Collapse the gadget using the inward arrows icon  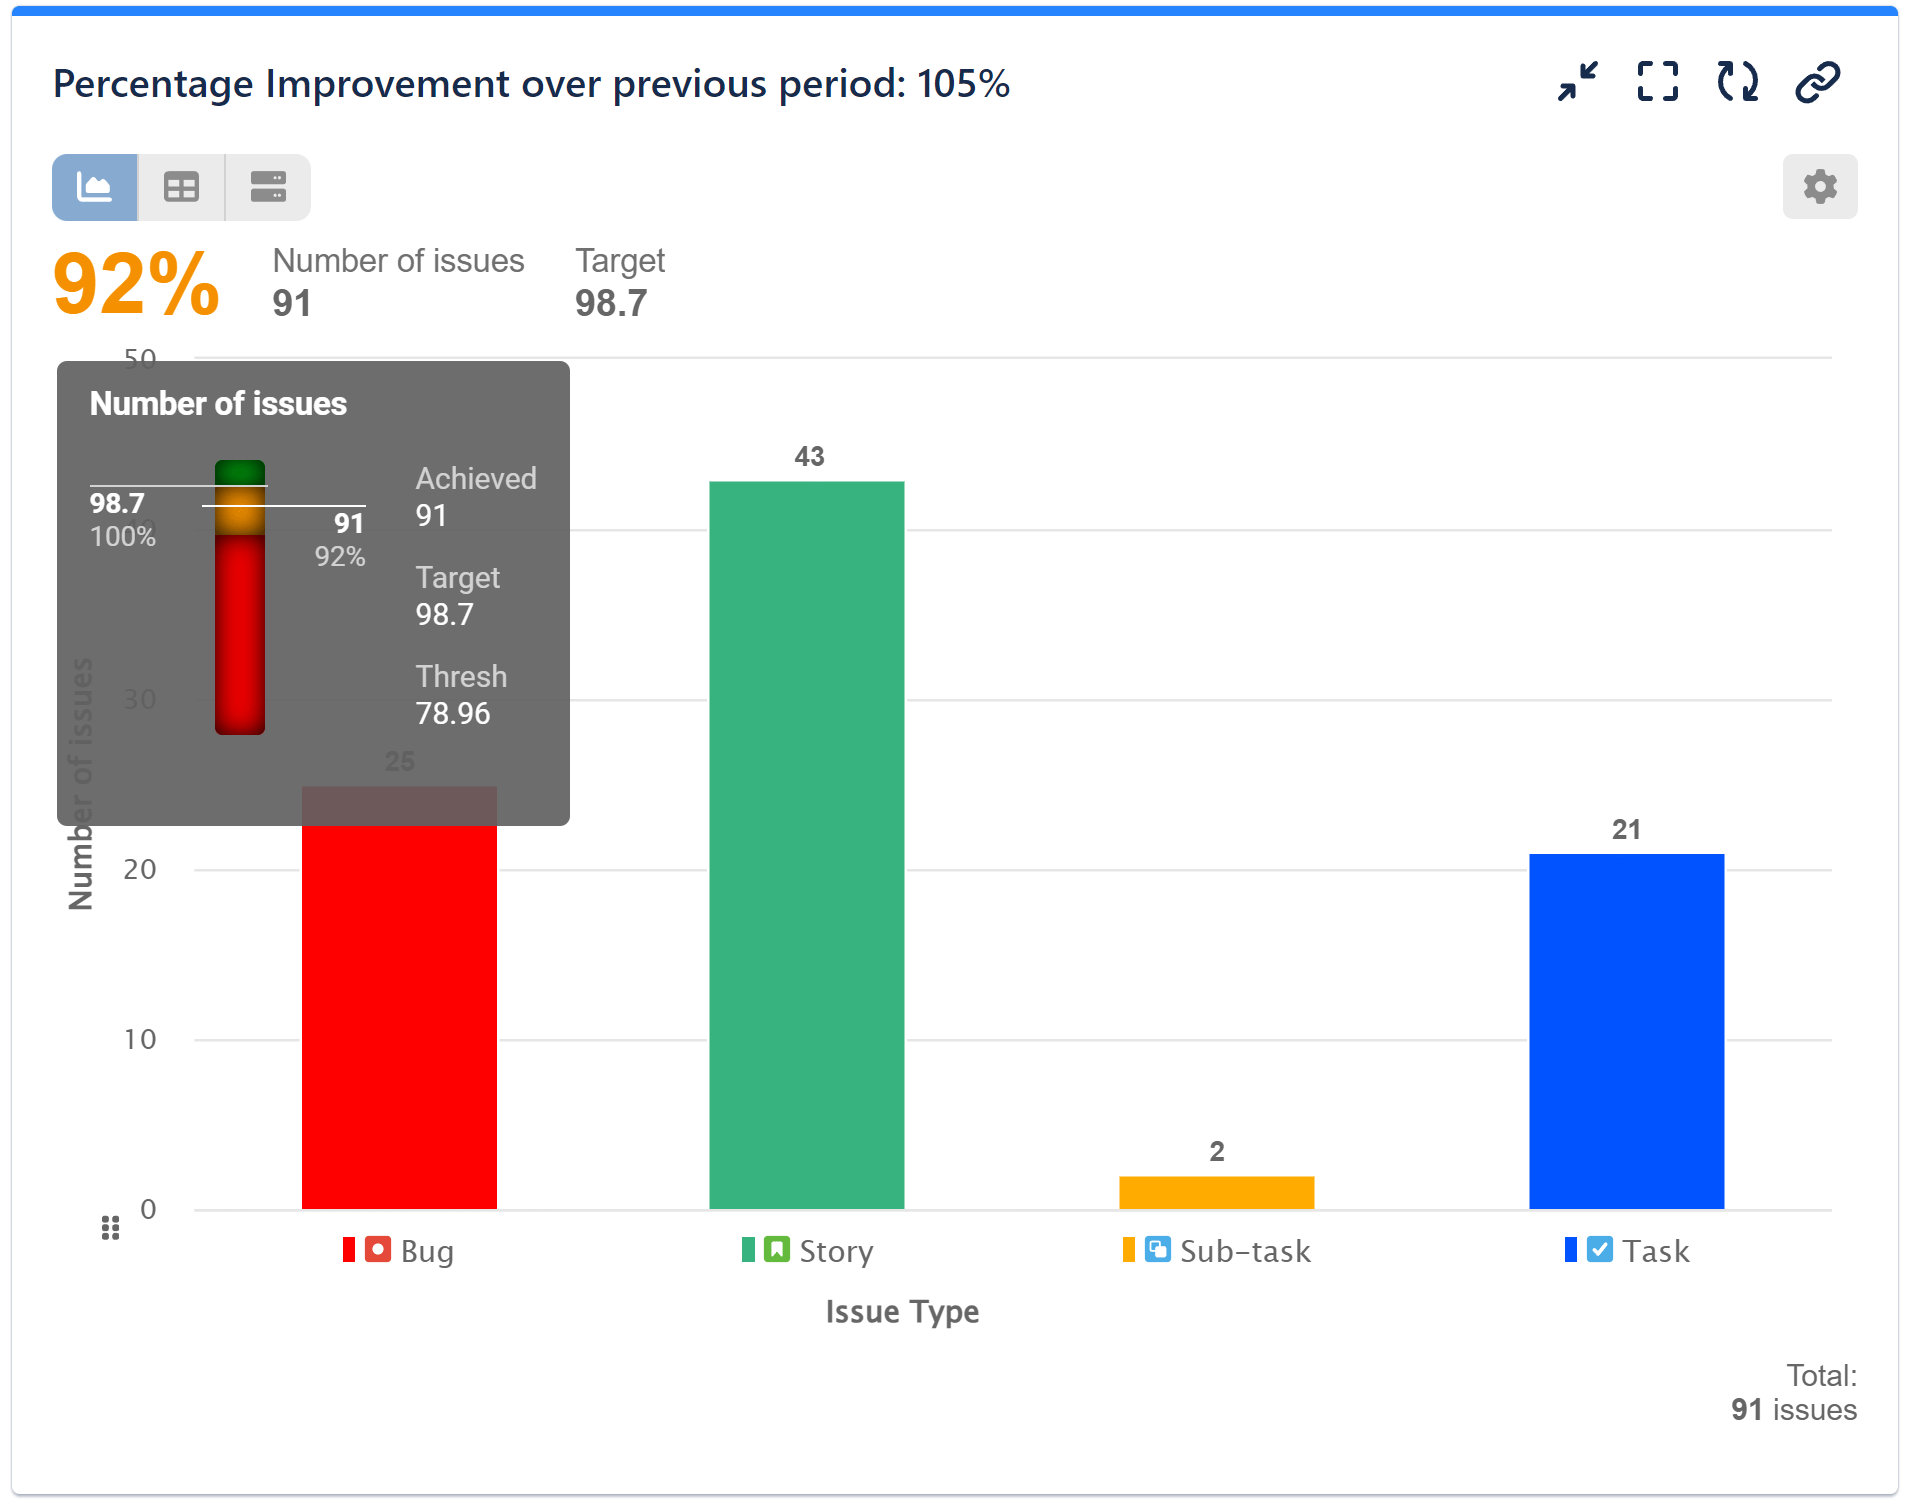pos(1578,82)
